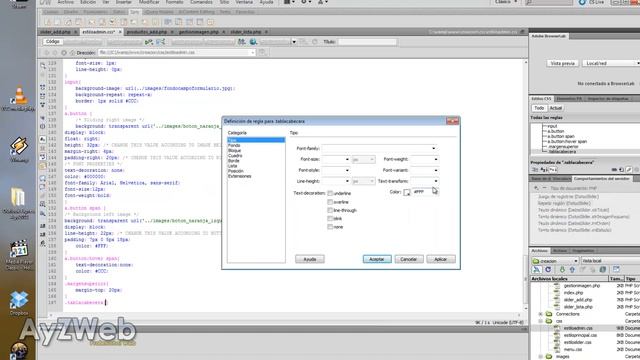Open the Local/red dropdown in BrowserLab
The width and height of the screenshot is (640, 360).
[x=611, y=64]
